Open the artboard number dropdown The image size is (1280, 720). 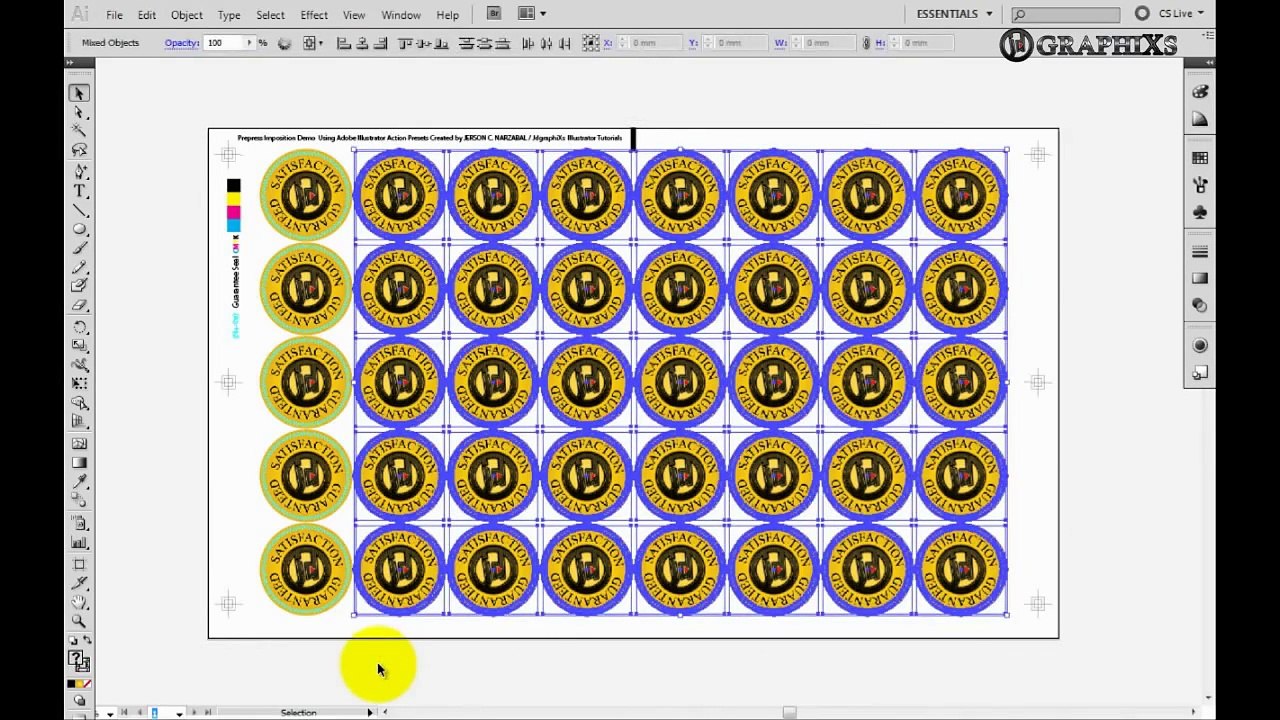[179, 712]
